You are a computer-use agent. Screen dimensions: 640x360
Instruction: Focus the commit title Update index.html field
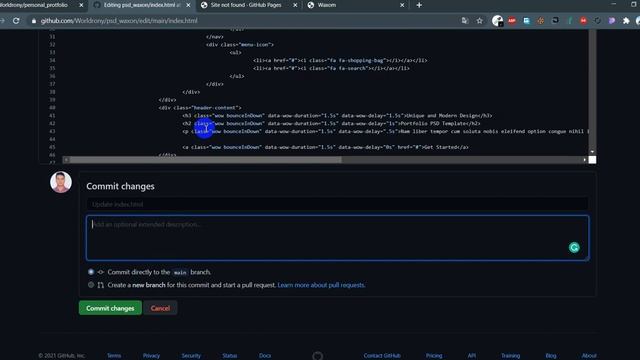click(337, 204)
